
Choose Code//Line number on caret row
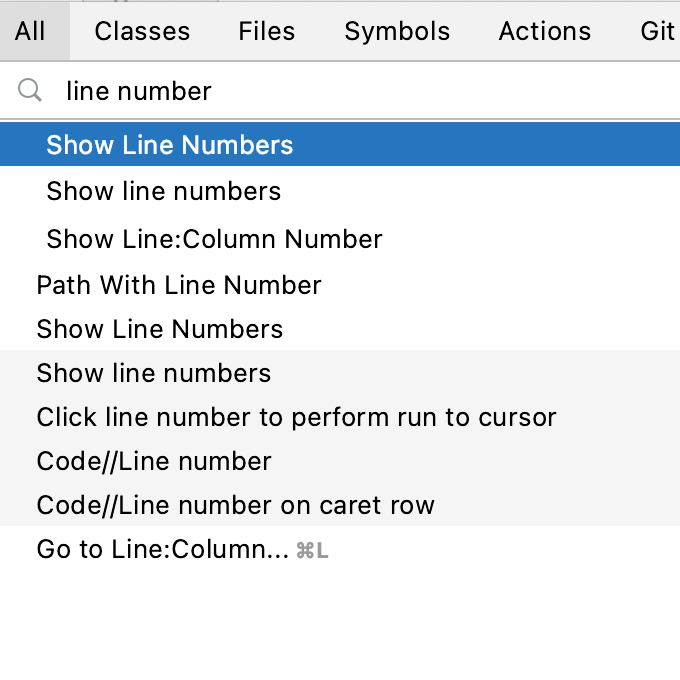[x=235, y=505]
